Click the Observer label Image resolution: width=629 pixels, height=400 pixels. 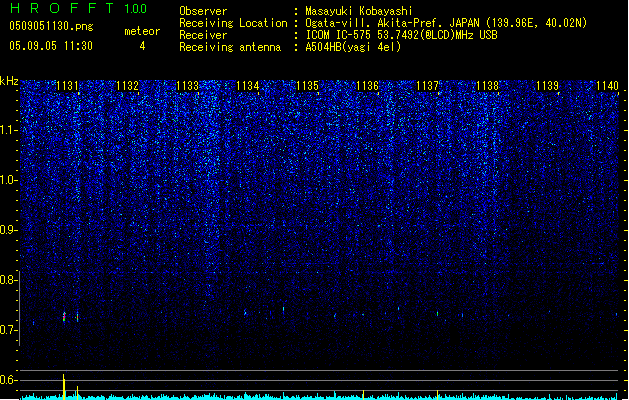203,11
